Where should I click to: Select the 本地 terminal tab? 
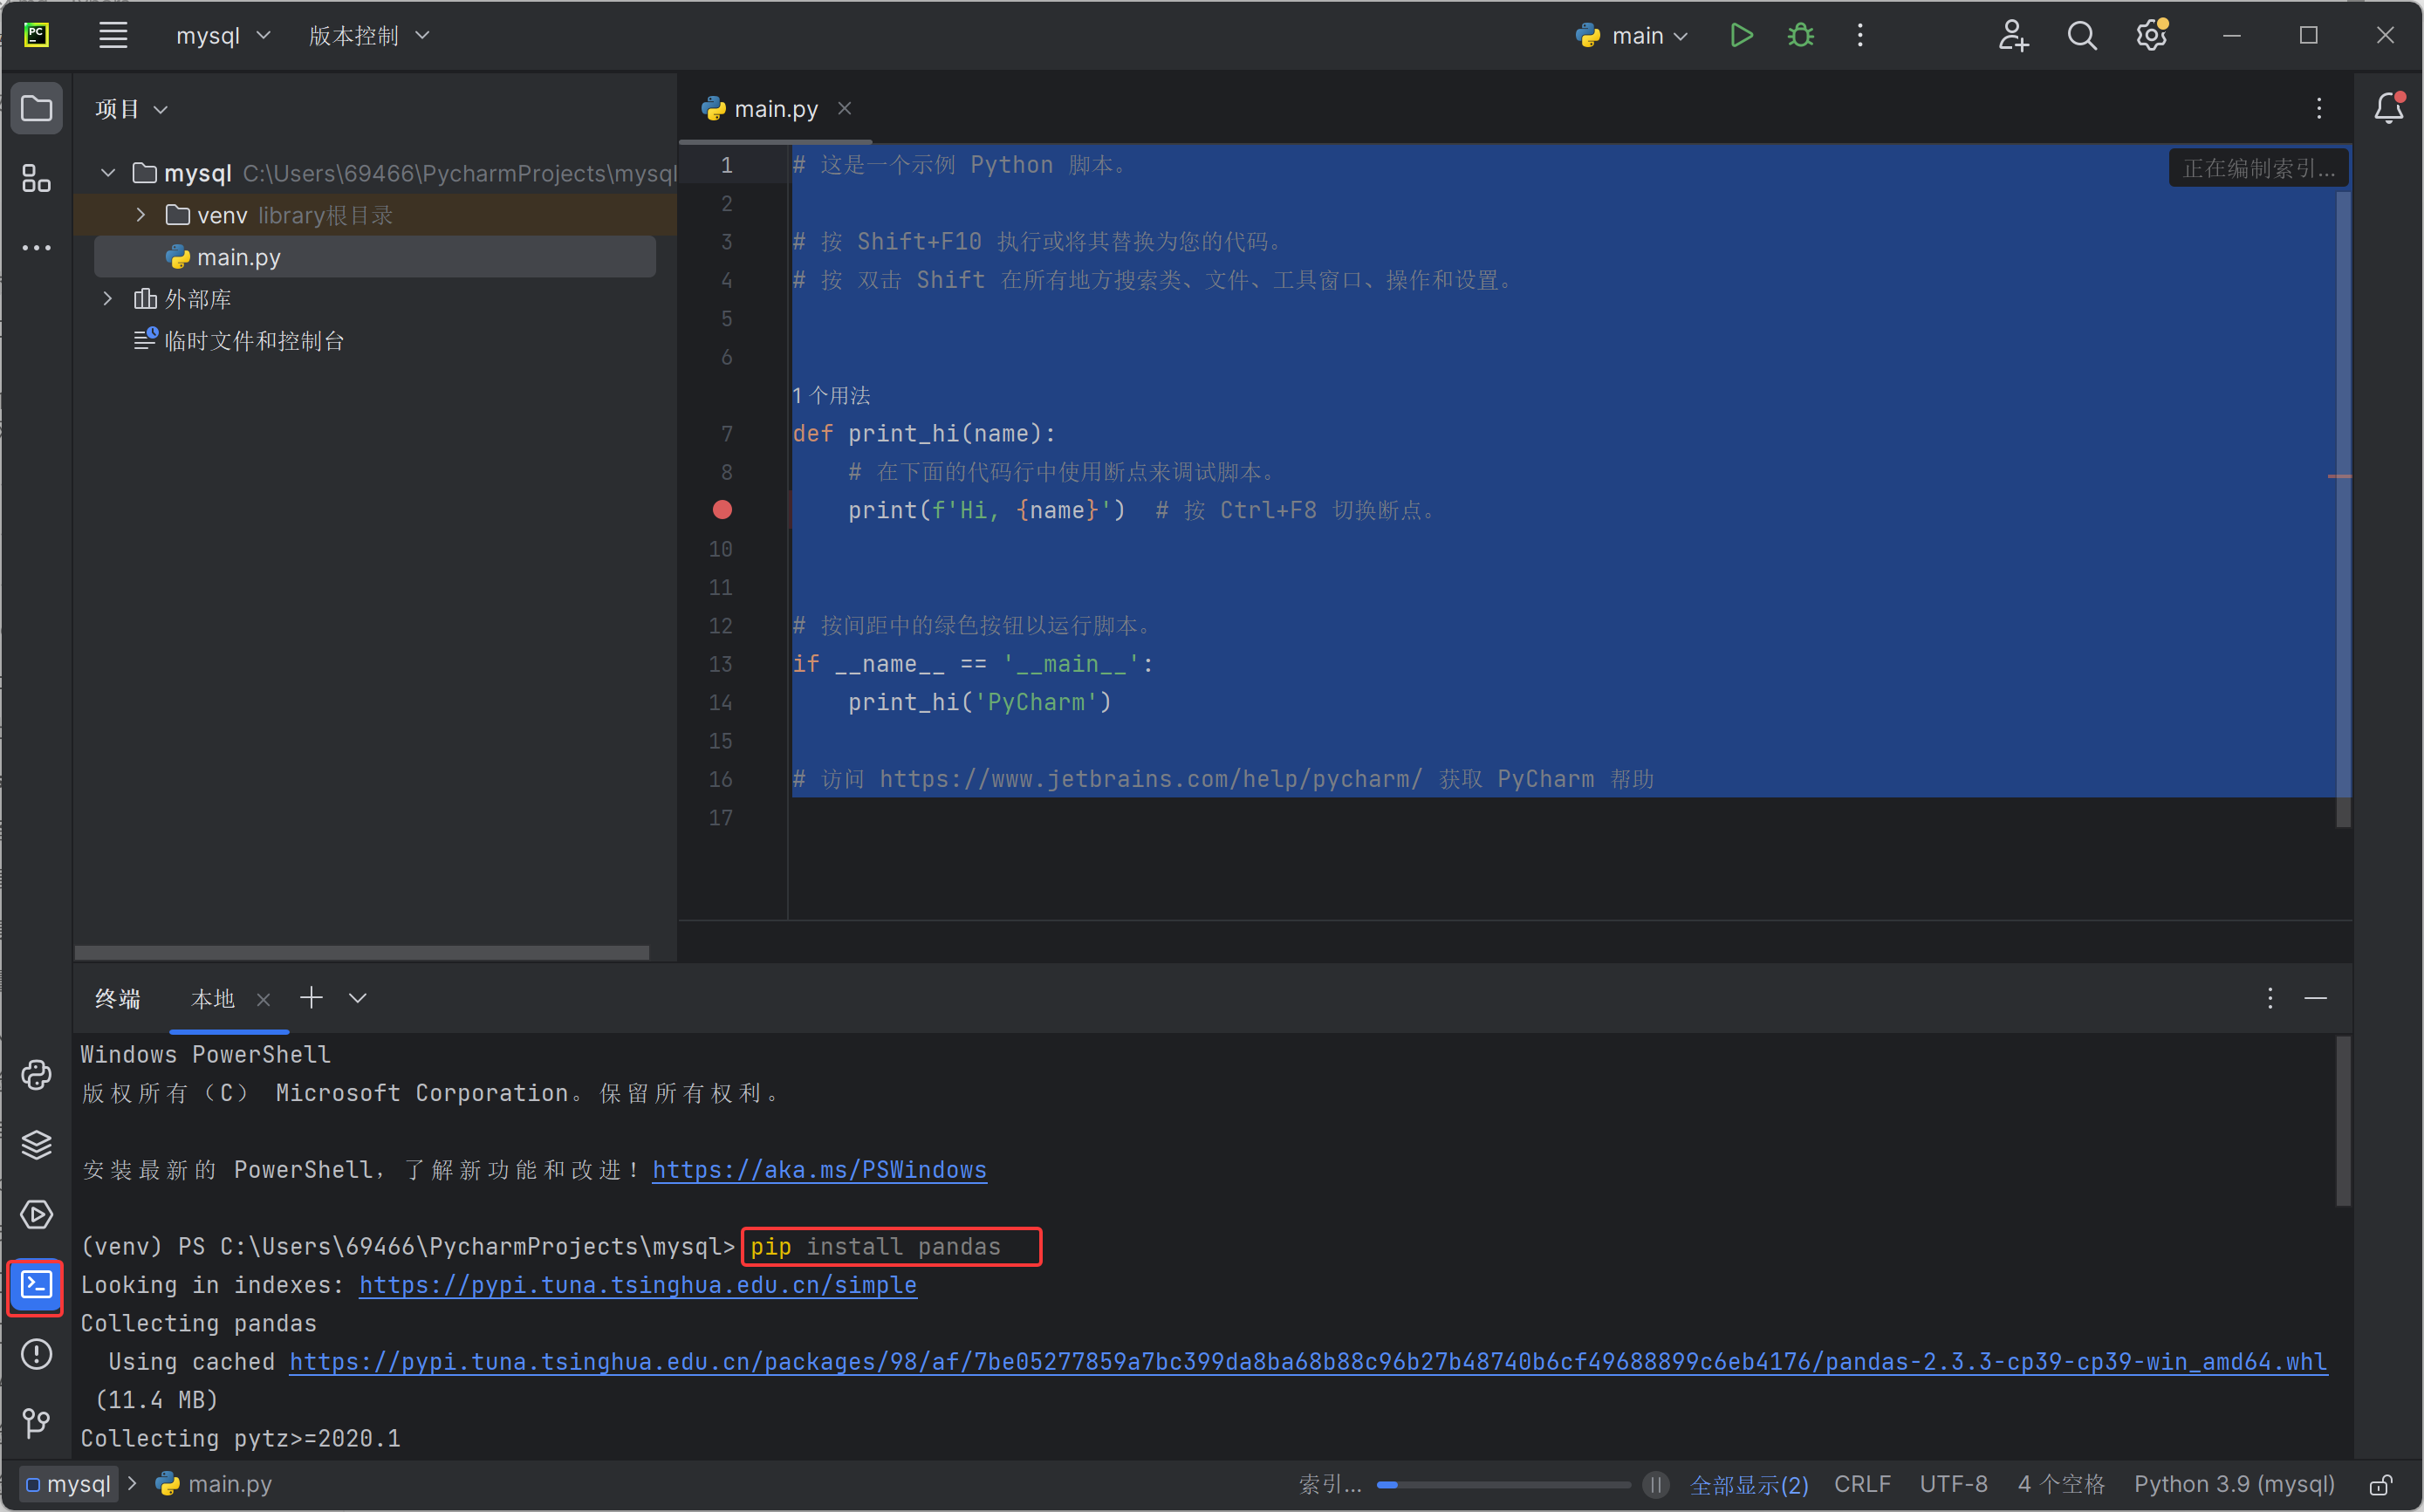click(212, 998)
